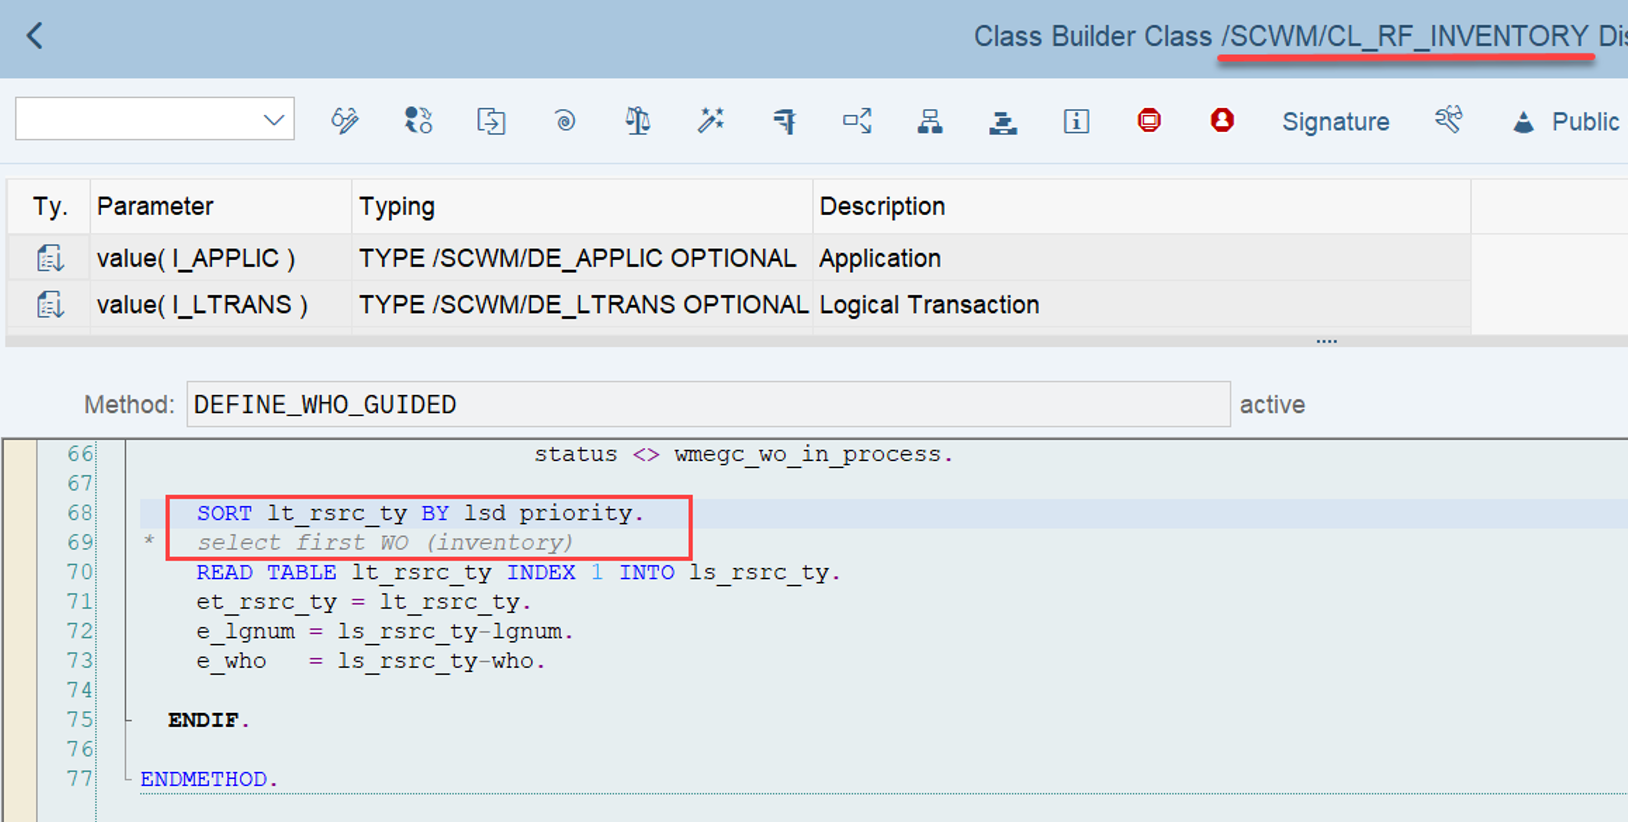Toggle Display/Change mode pencil icon
This screenshot has width=1628, height=822.
click(345, 121)
